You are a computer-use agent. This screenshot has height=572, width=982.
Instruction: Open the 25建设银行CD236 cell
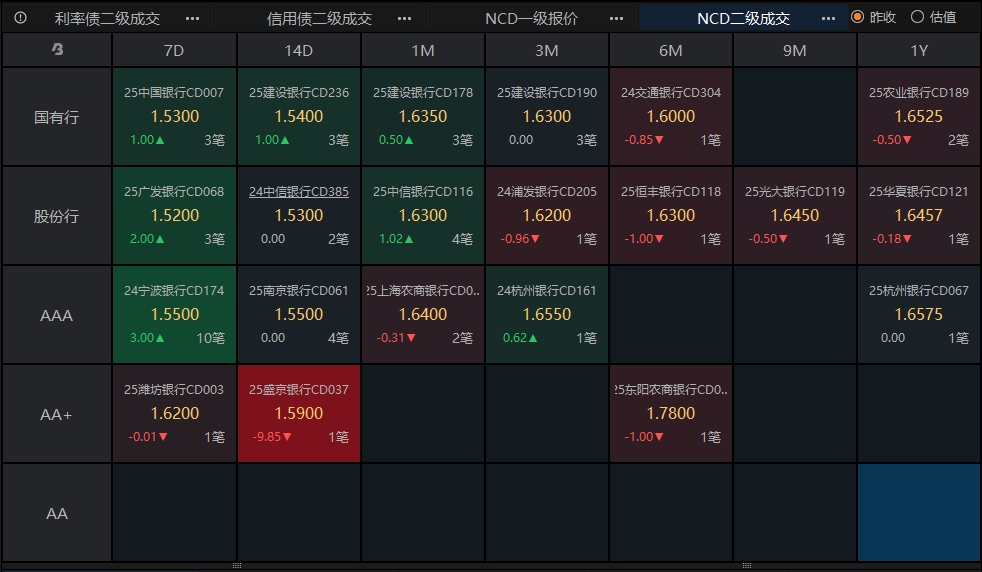(x=299, y=117)
